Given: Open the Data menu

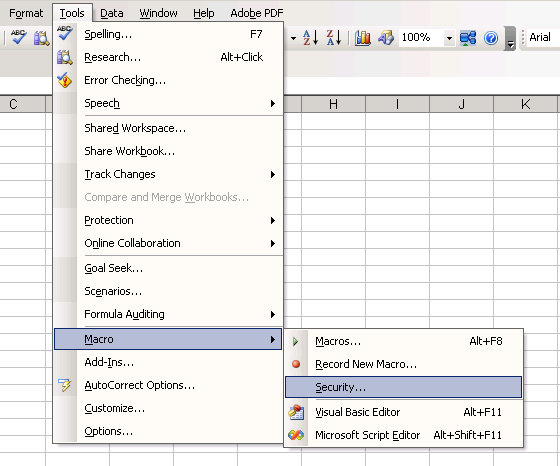Looking at the screenshot, I should (111, 13).
